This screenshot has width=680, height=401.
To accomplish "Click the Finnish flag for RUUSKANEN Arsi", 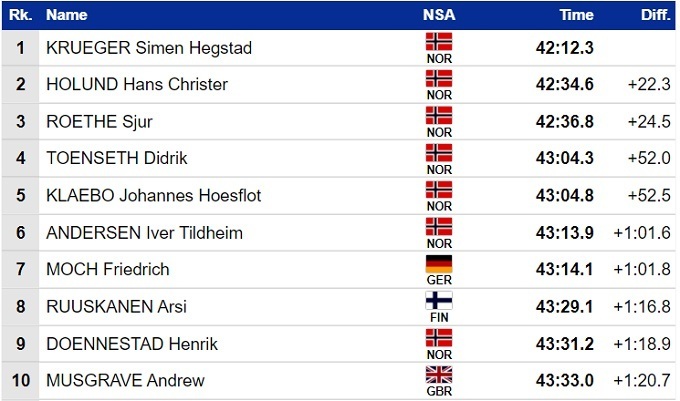I will [x=438, y=301].
